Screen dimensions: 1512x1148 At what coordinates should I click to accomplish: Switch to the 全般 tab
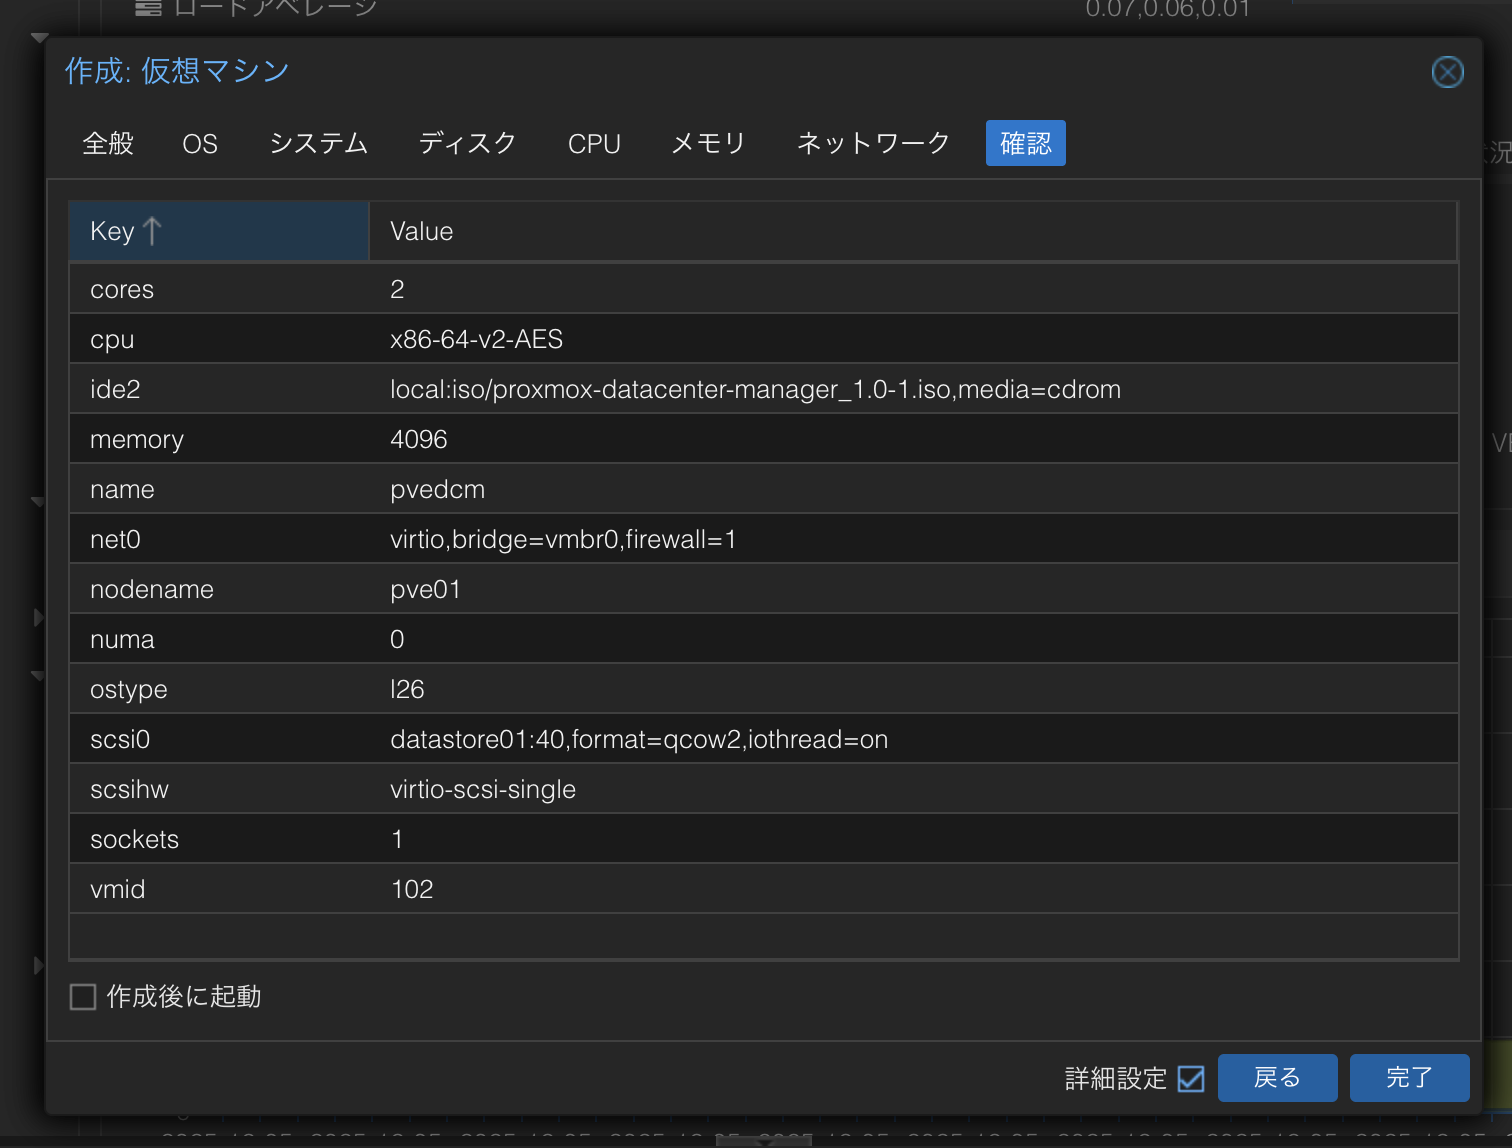point(108,144)
